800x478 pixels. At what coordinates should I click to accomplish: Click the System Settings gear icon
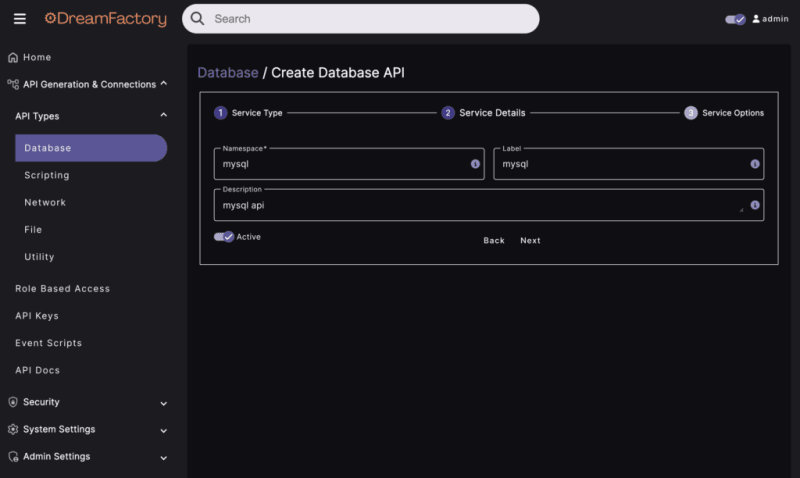coord(13,430)
